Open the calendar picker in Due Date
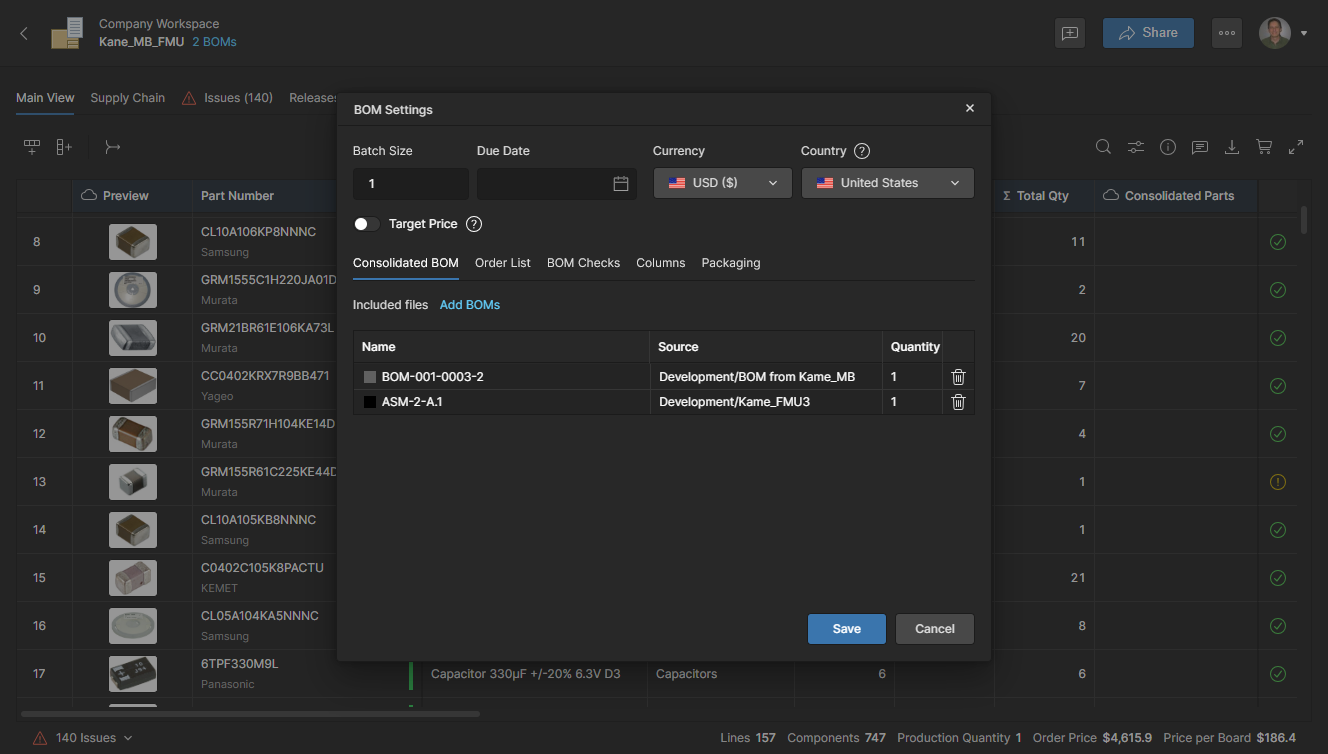The image size is (1328, 754). [621, 184]
